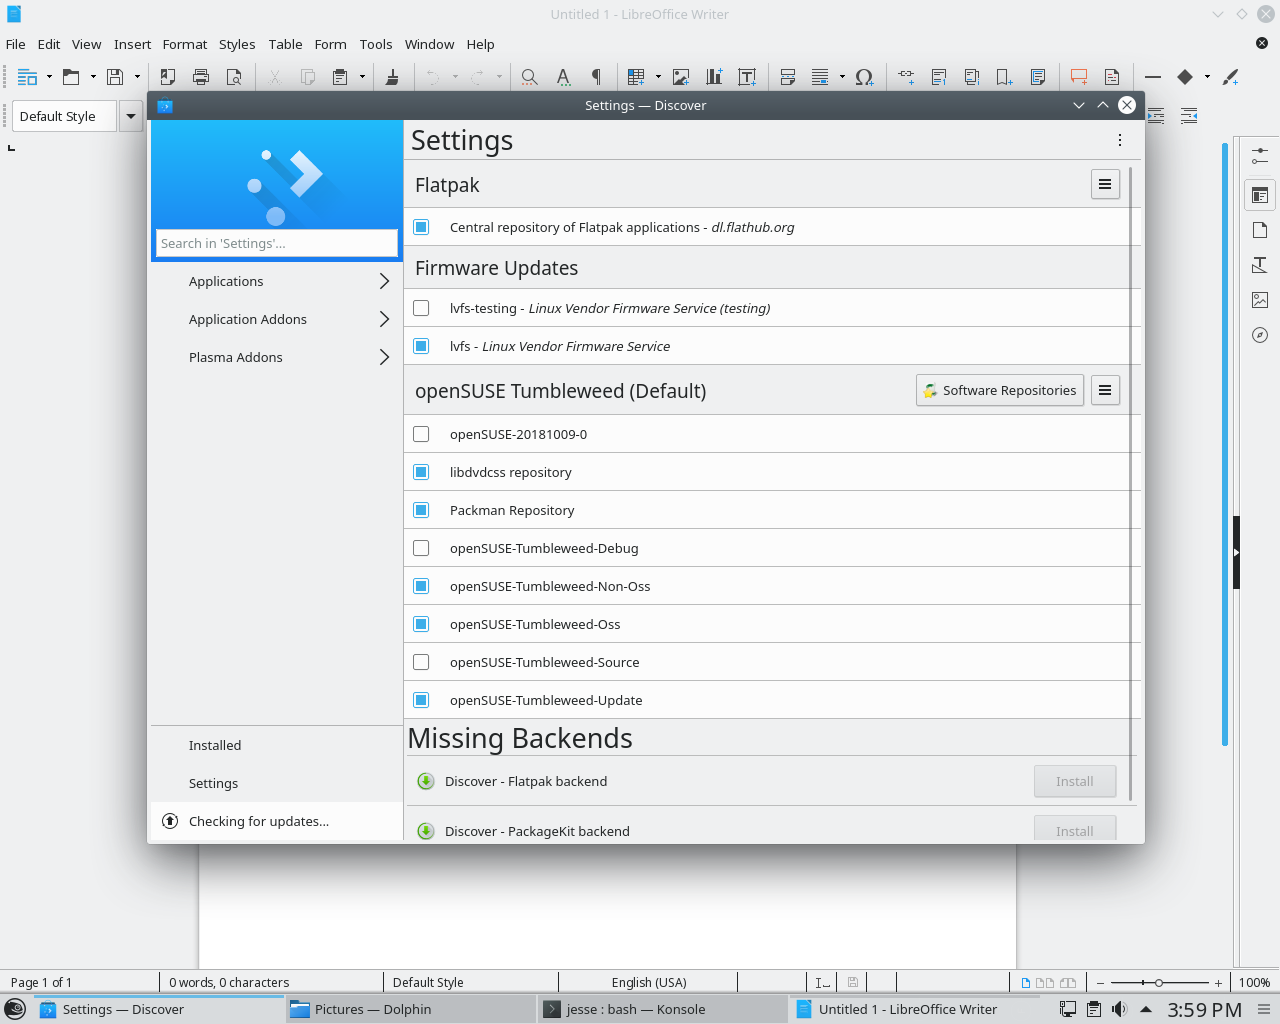Open Print Preview in Writer toolbar
Viewport: 1280px width, 1024px height.
pos(234,77)
